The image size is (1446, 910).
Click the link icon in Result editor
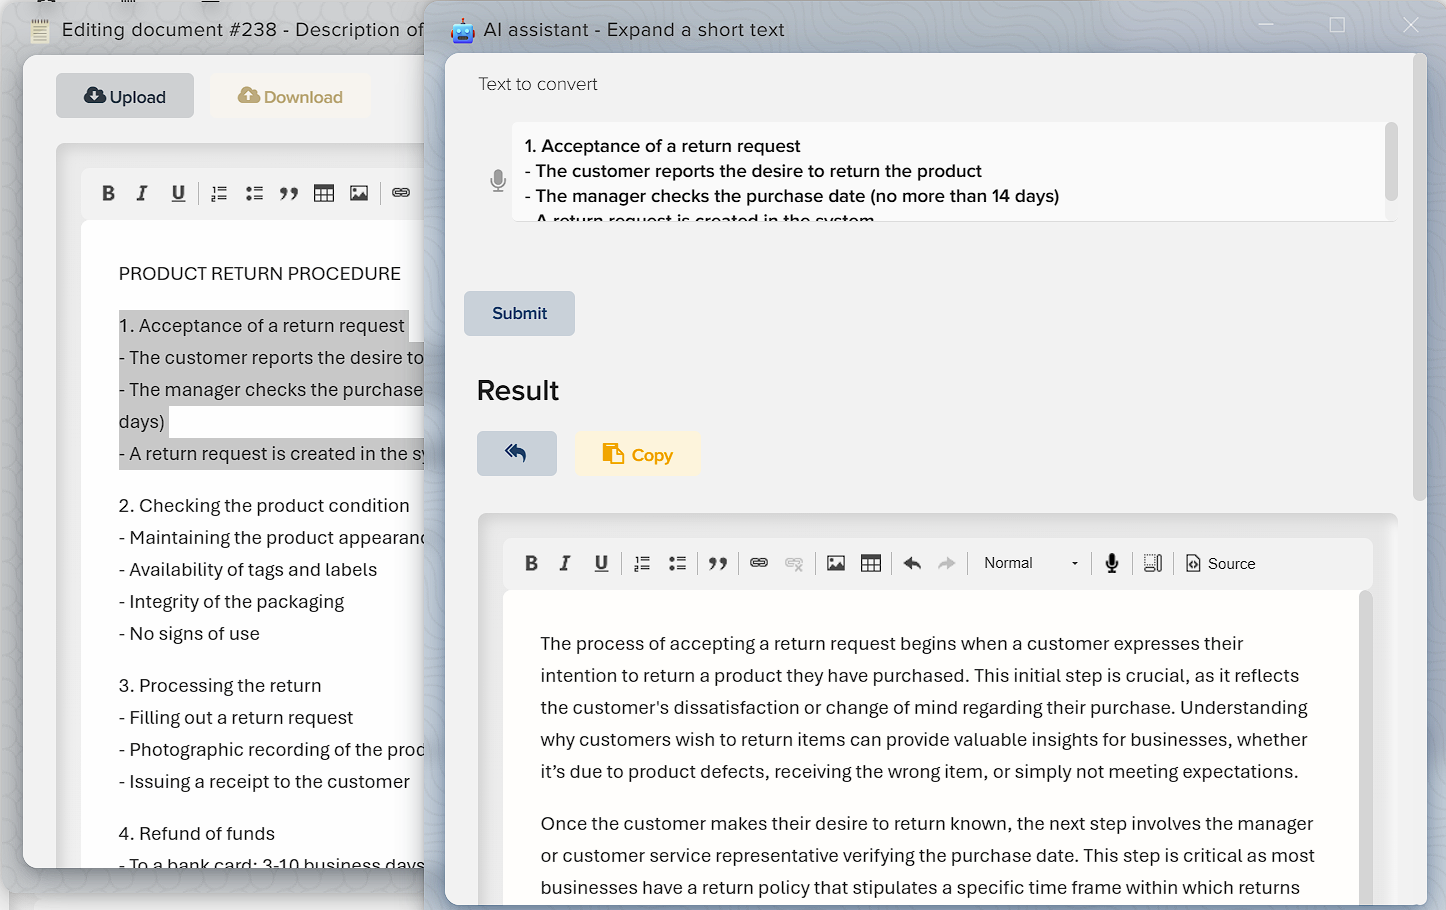759,564
